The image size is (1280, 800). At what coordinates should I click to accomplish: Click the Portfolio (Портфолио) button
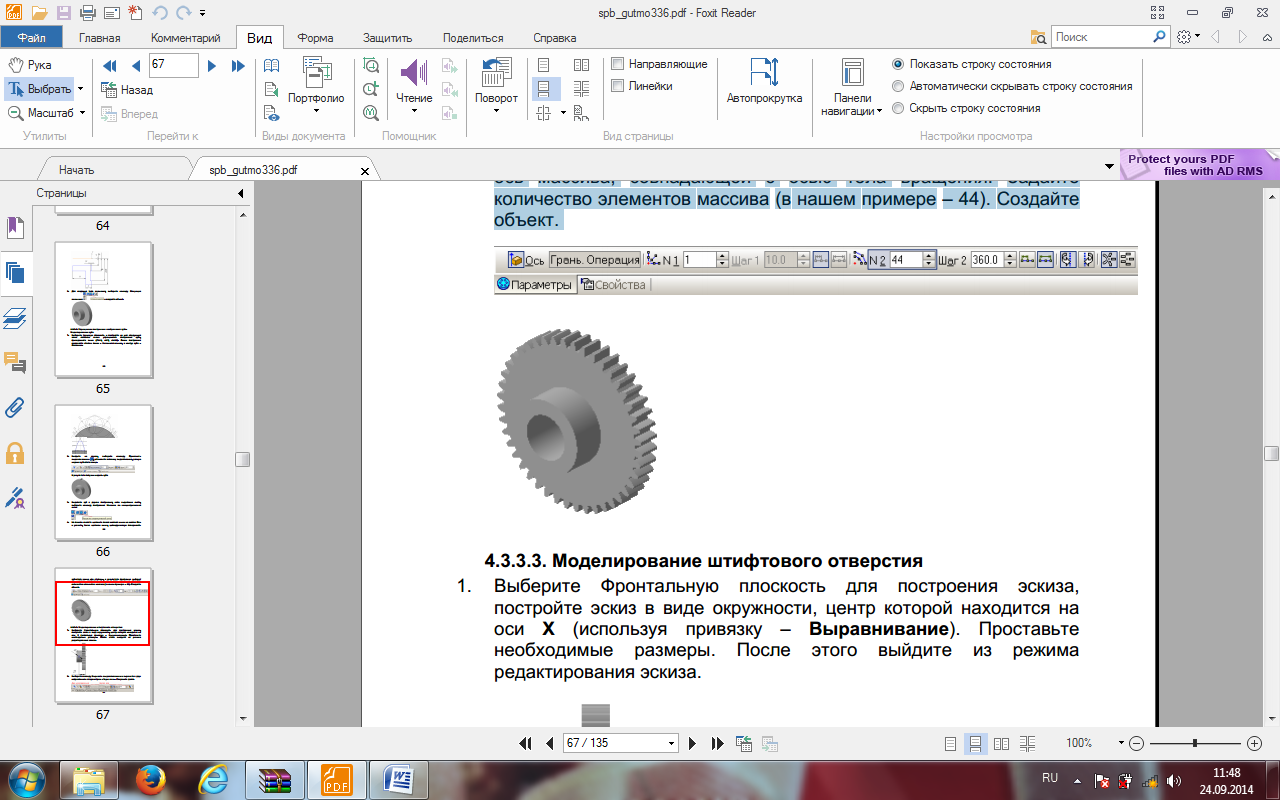[x=316, y=86]
